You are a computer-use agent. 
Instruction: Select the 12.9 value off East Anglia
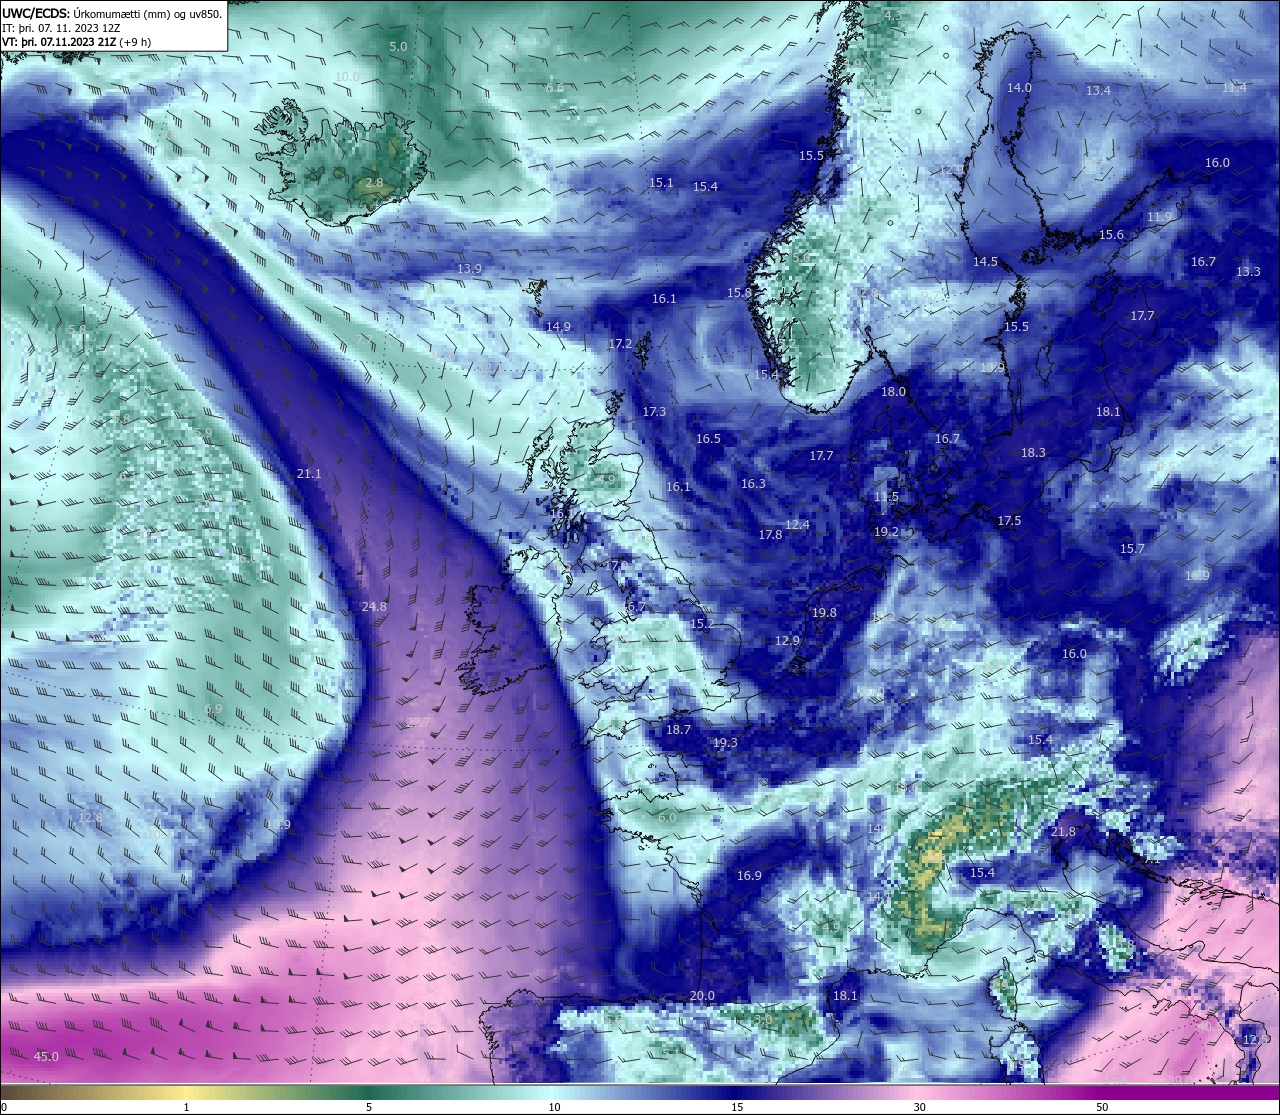tap(788, 640)
